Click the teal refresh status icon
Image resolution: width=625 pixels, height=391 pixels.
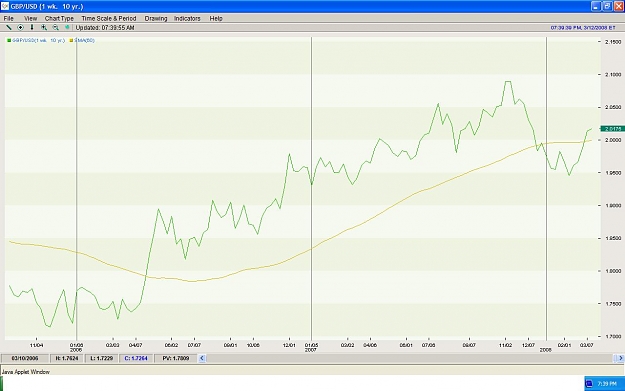point(67,28)
